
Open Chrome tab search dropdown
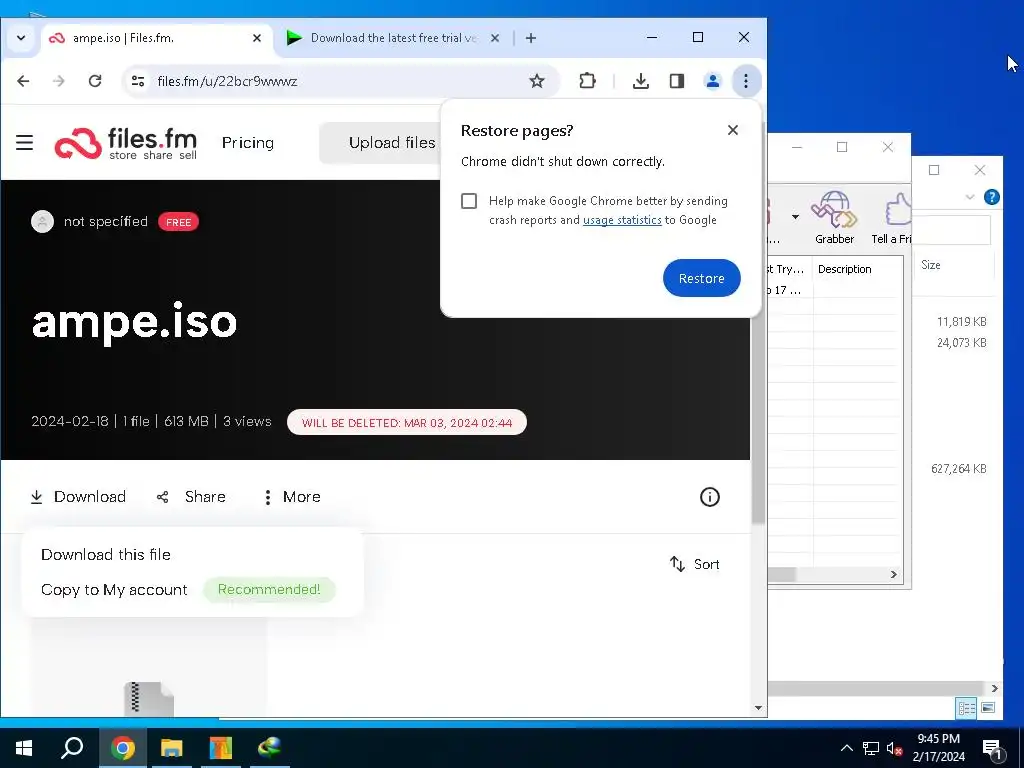click(21, 38)
